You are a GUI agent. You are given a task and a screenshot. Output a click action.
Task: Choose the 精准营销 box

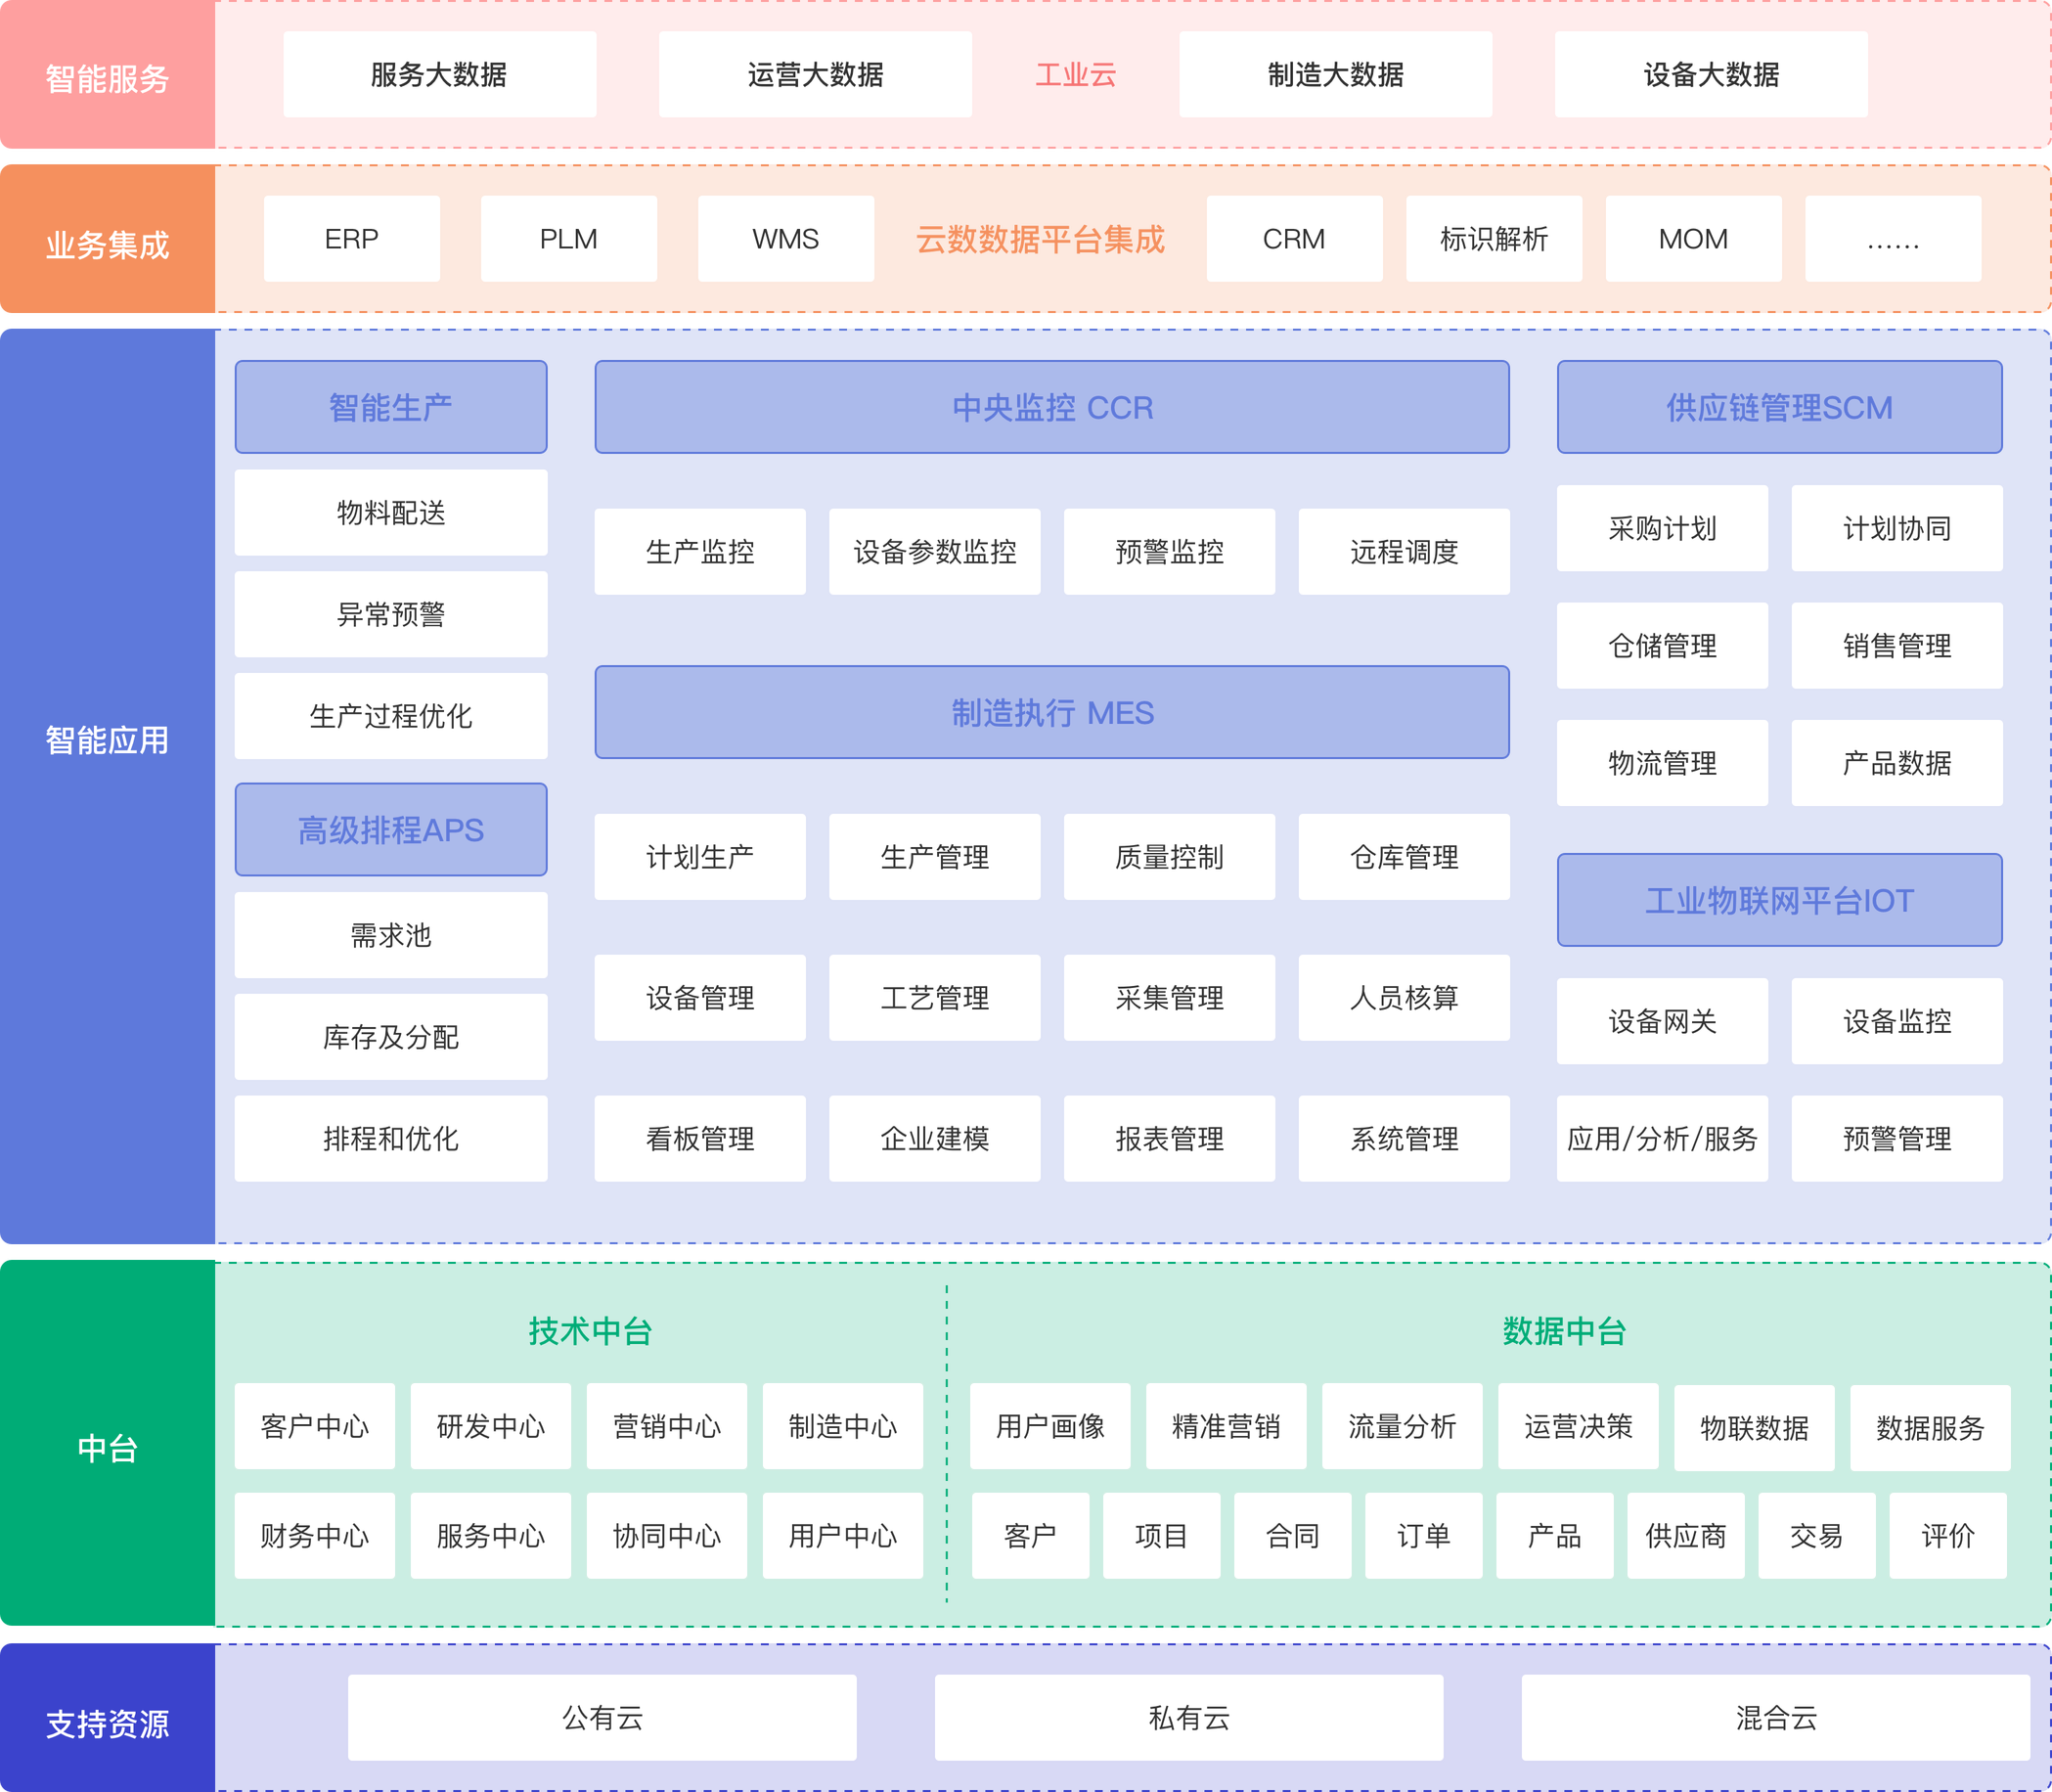(x=1225, y=1425)
